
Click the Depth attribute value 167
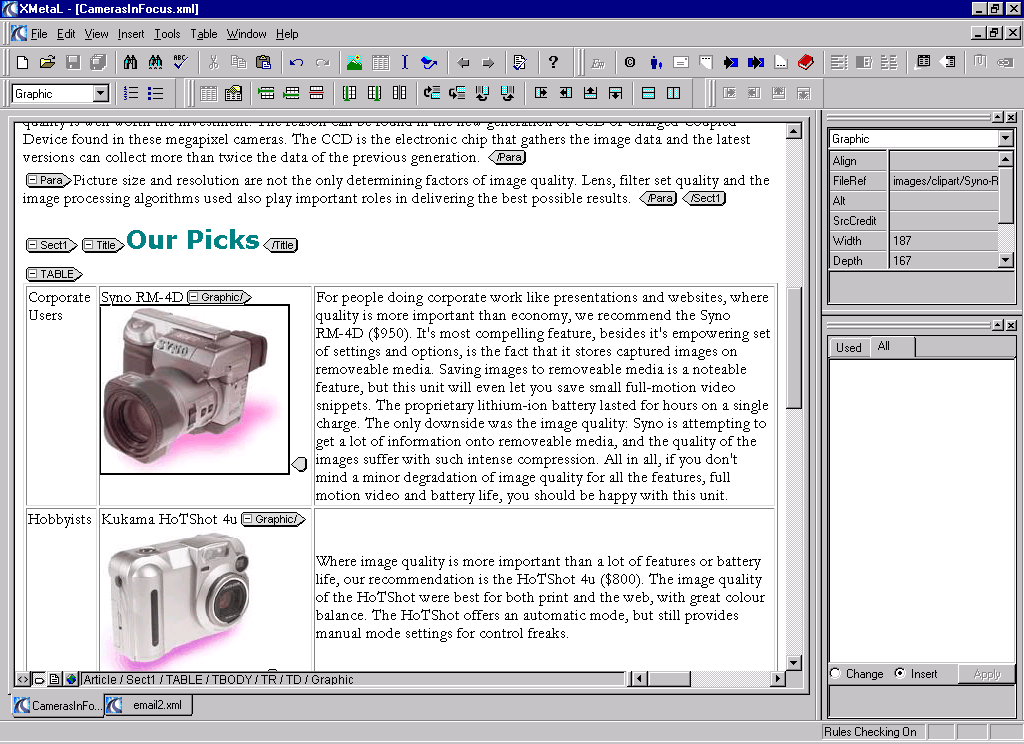(x=944, y=261)
